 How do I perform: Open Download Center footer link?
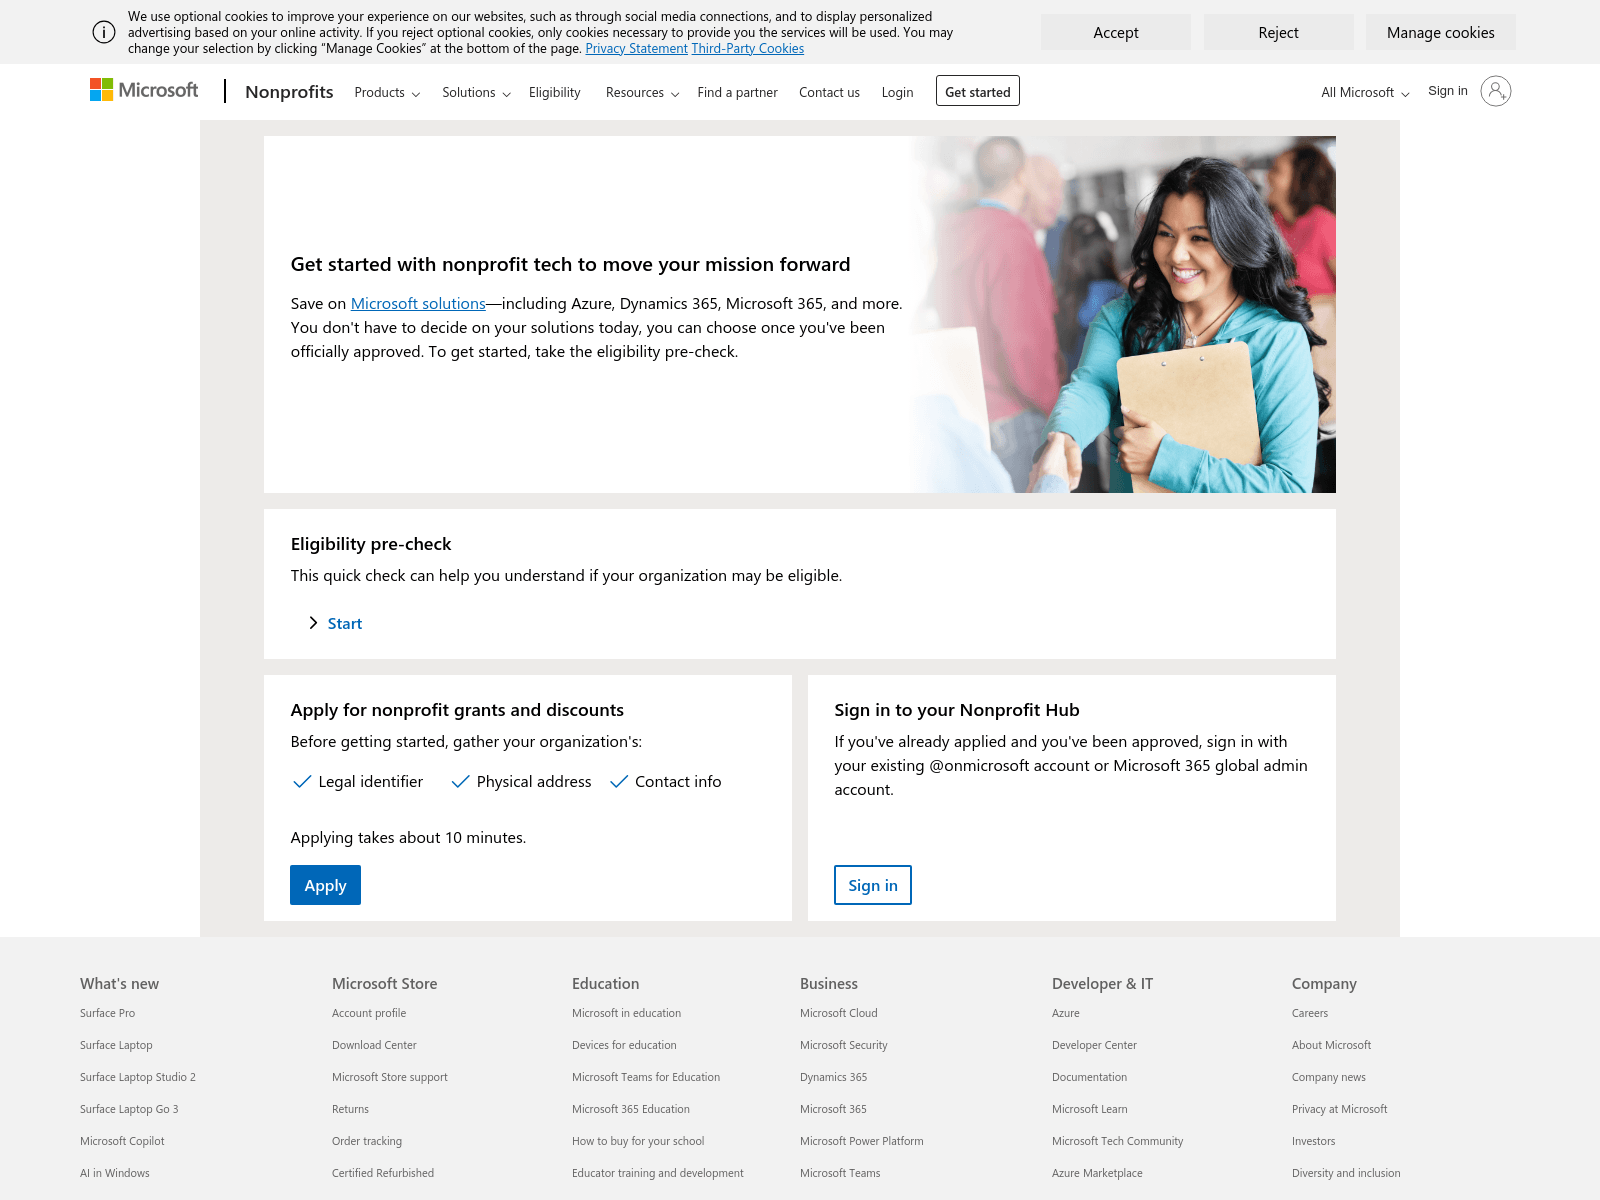pyautogui.click(x=374, y=1045)
